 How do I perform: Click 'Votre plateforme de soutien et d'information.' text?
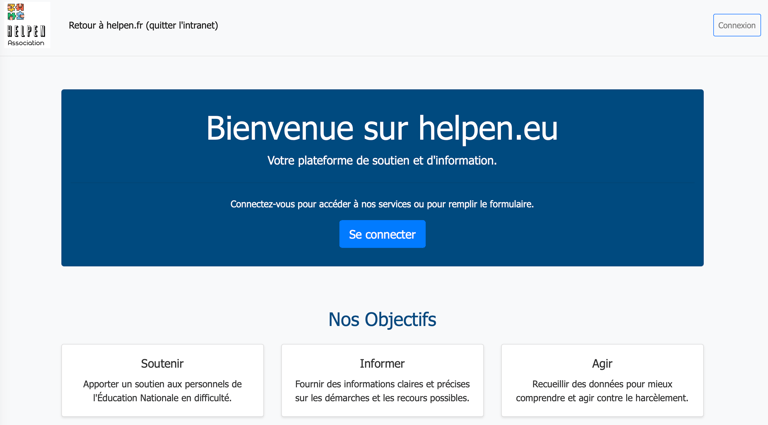click(x=382, y=161)
